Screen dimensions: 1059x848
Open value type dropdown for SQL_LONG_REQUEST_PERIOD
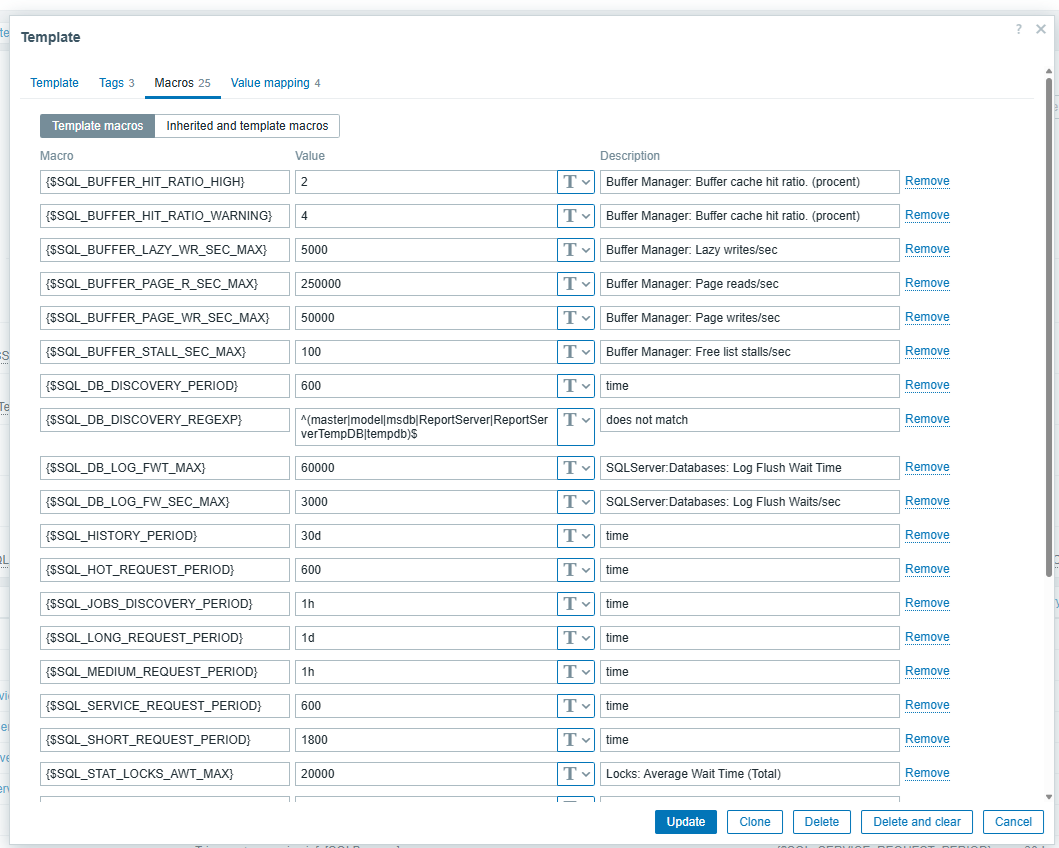[575, 637]
